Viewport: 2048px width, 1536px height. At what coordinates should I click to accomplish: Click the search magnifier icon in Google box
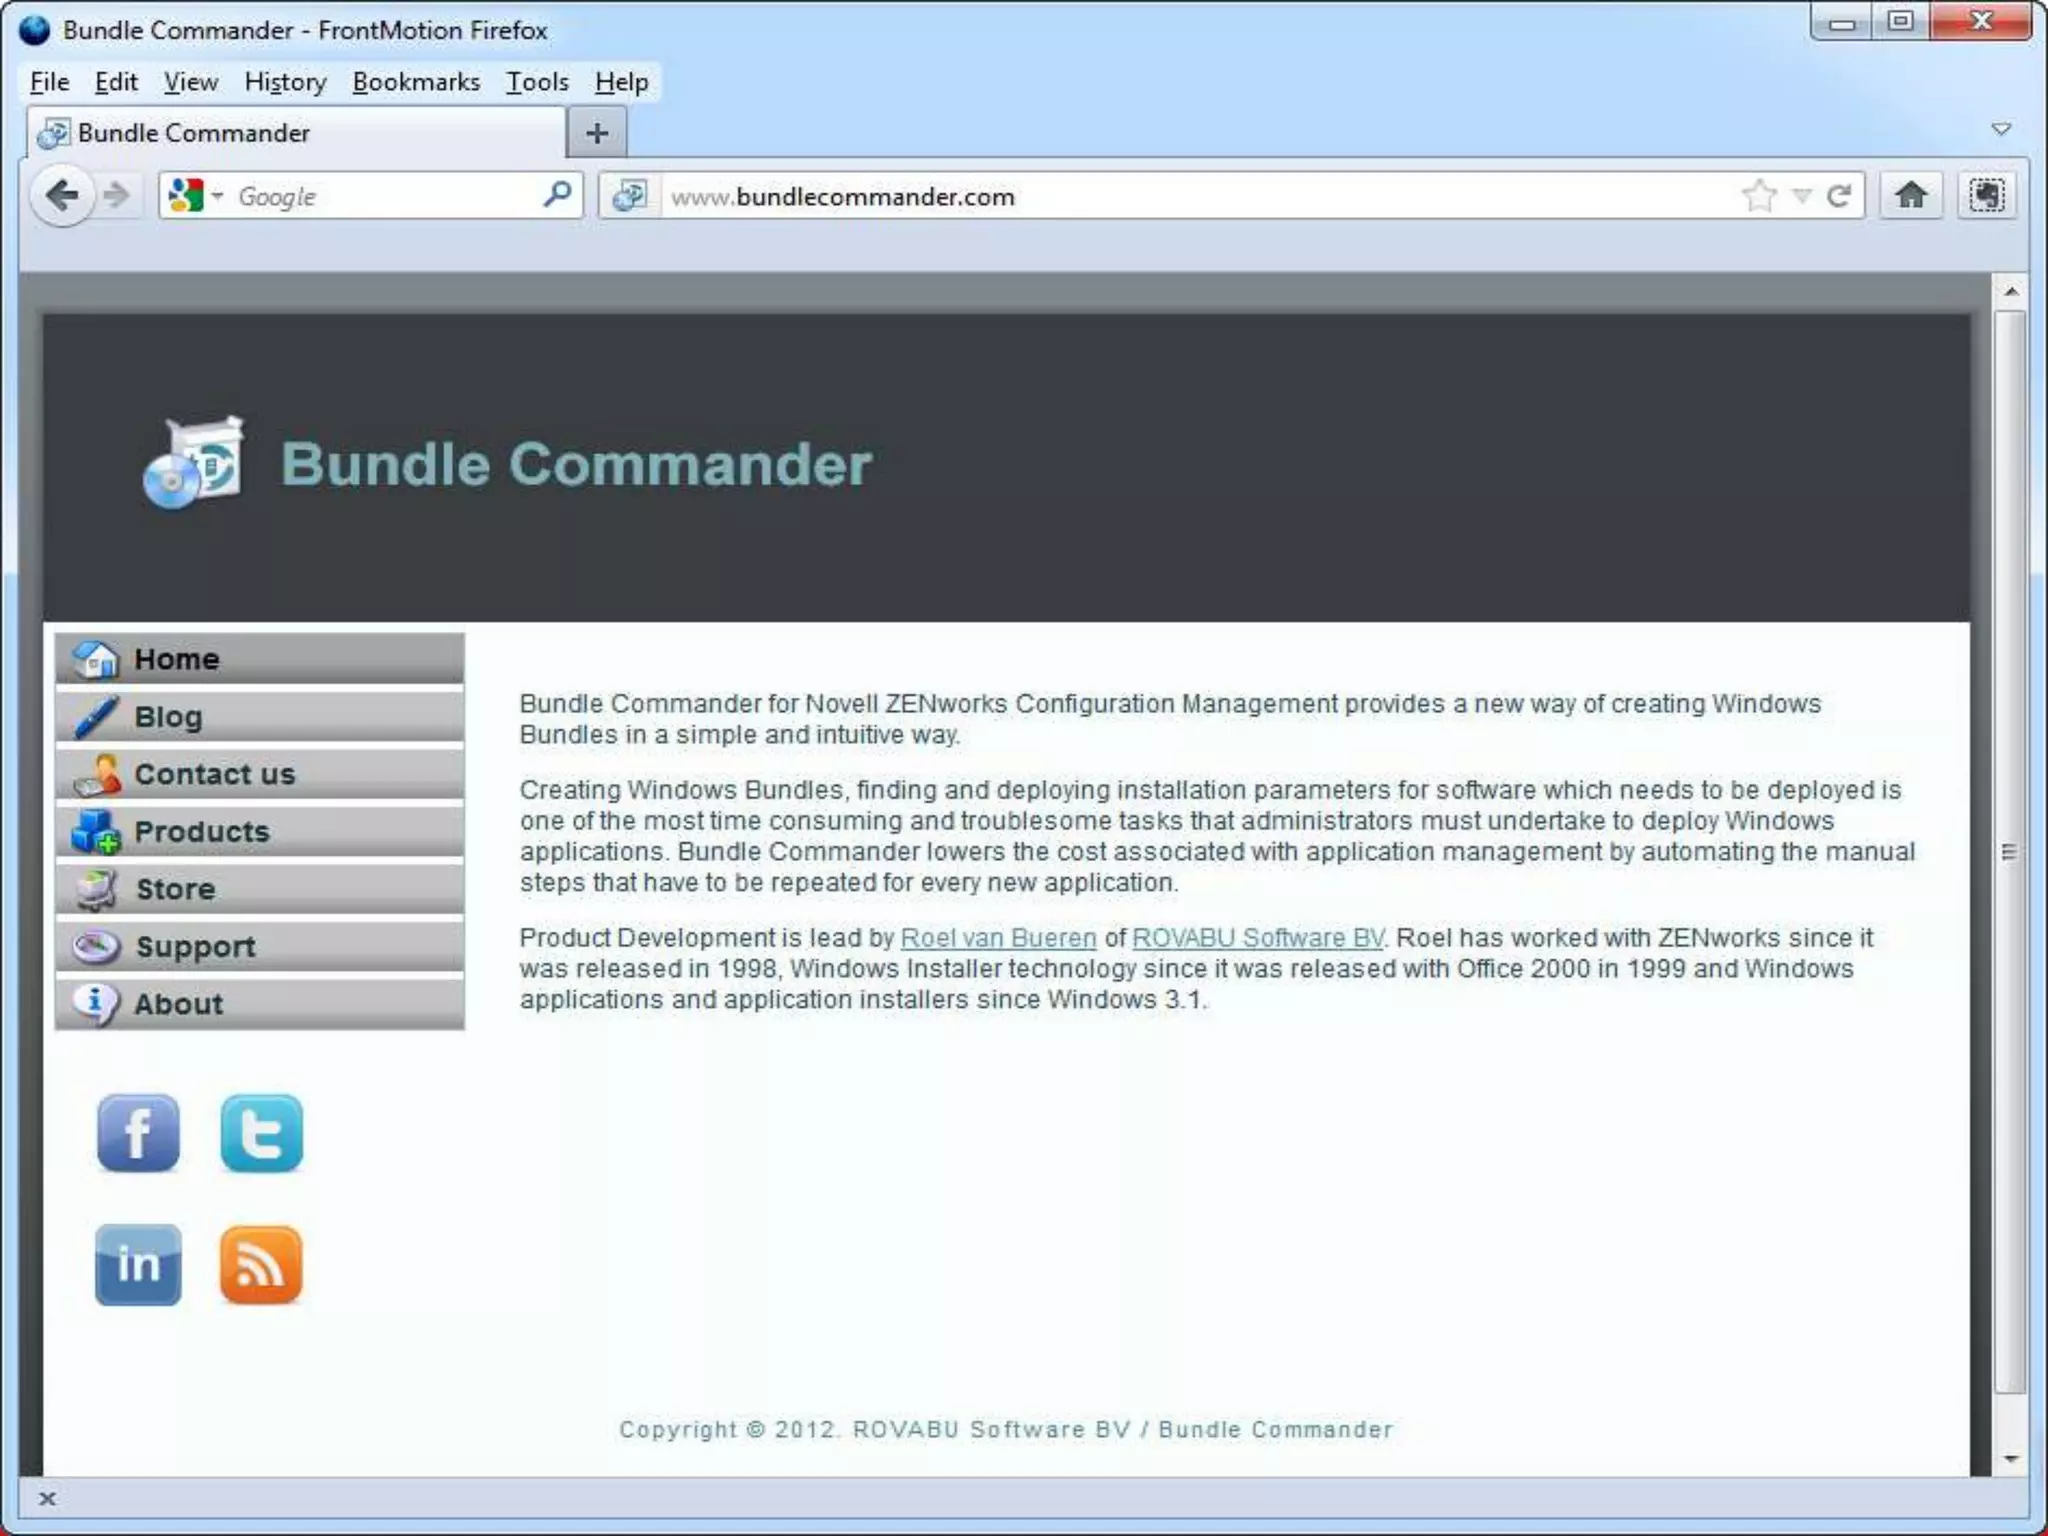(x=557, y=194)
